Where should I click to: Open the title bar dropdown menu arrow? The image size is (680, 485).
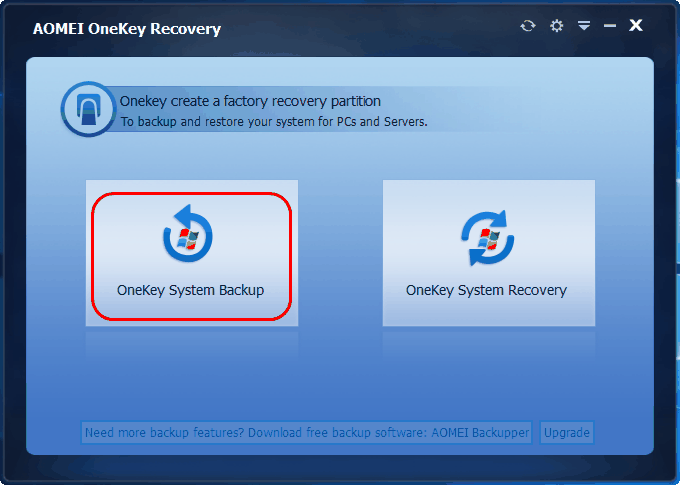point(584,26)
